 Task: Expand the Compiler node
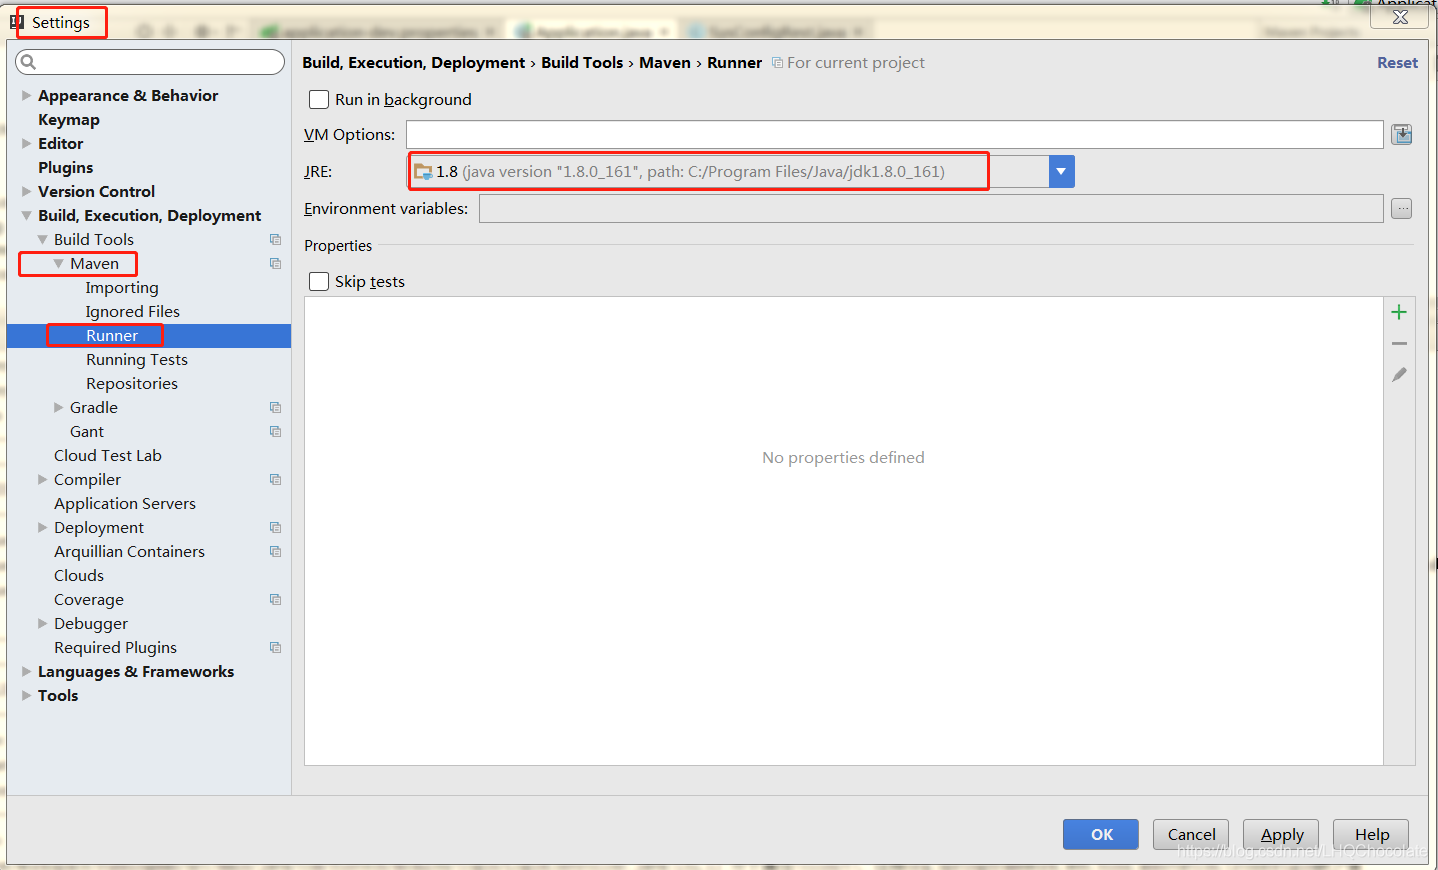point(43,480)
